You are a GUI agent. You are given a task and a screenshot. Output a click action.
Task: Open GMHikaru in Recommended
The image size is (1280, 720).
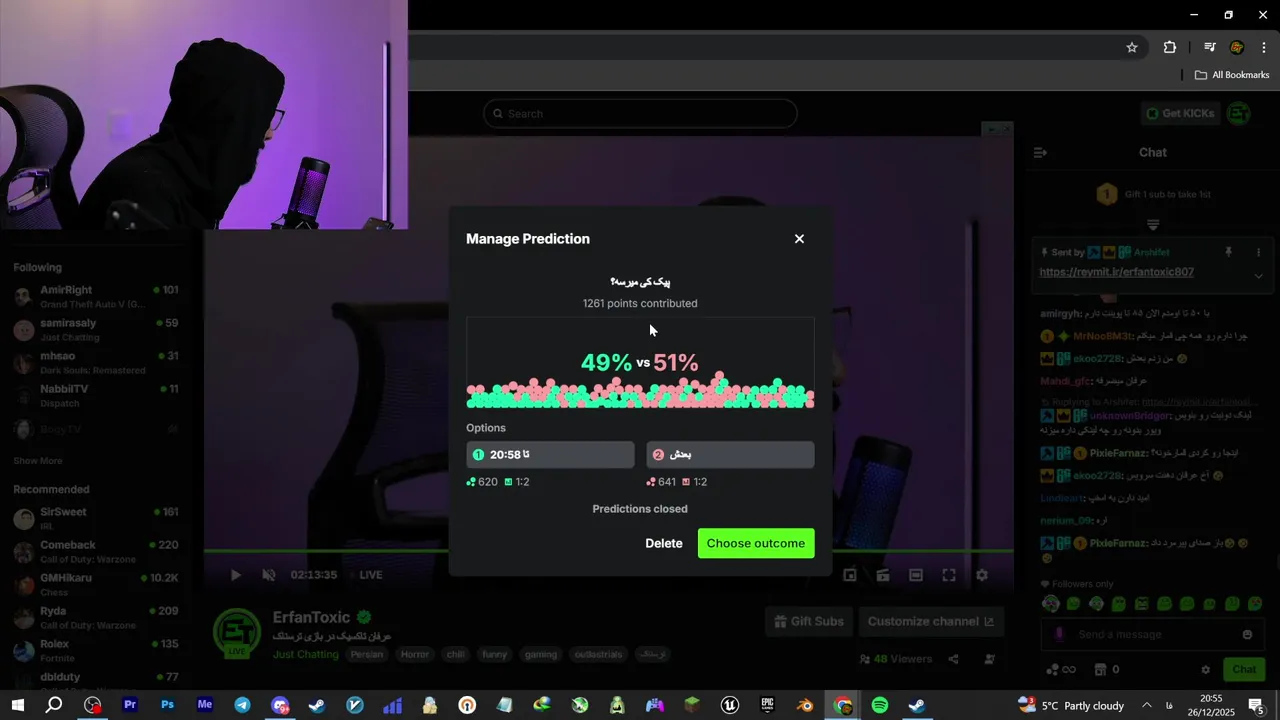tap(96, 584)
